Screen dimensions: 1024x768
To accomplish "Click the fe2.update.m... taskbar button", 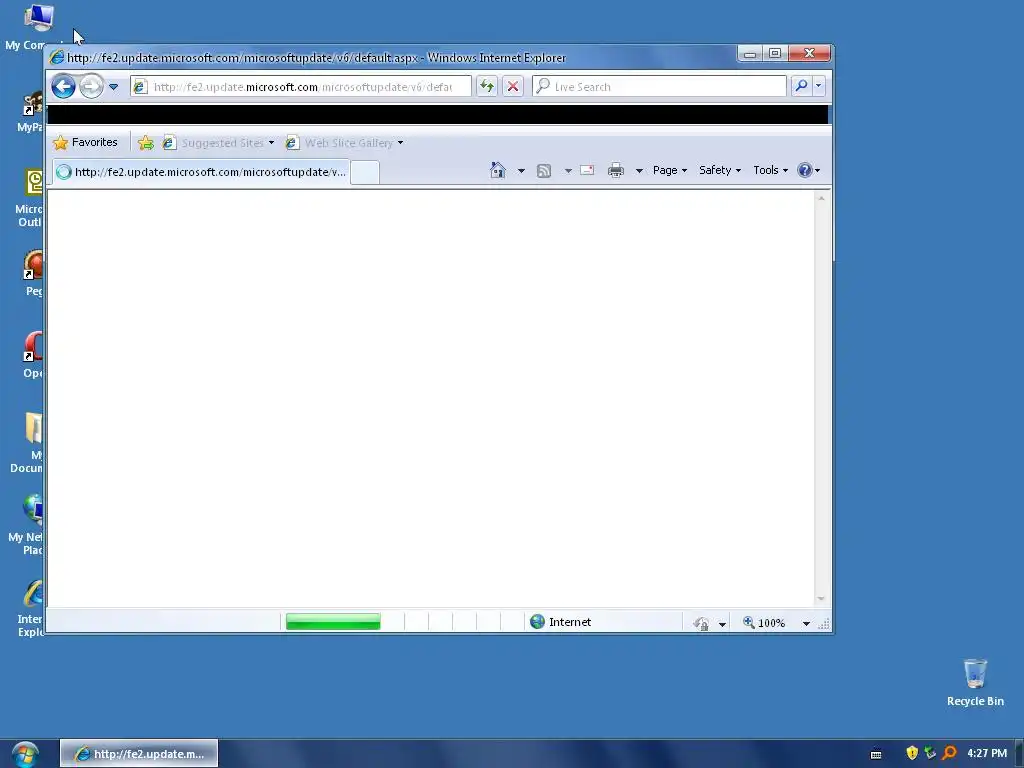I will (139, 754).
